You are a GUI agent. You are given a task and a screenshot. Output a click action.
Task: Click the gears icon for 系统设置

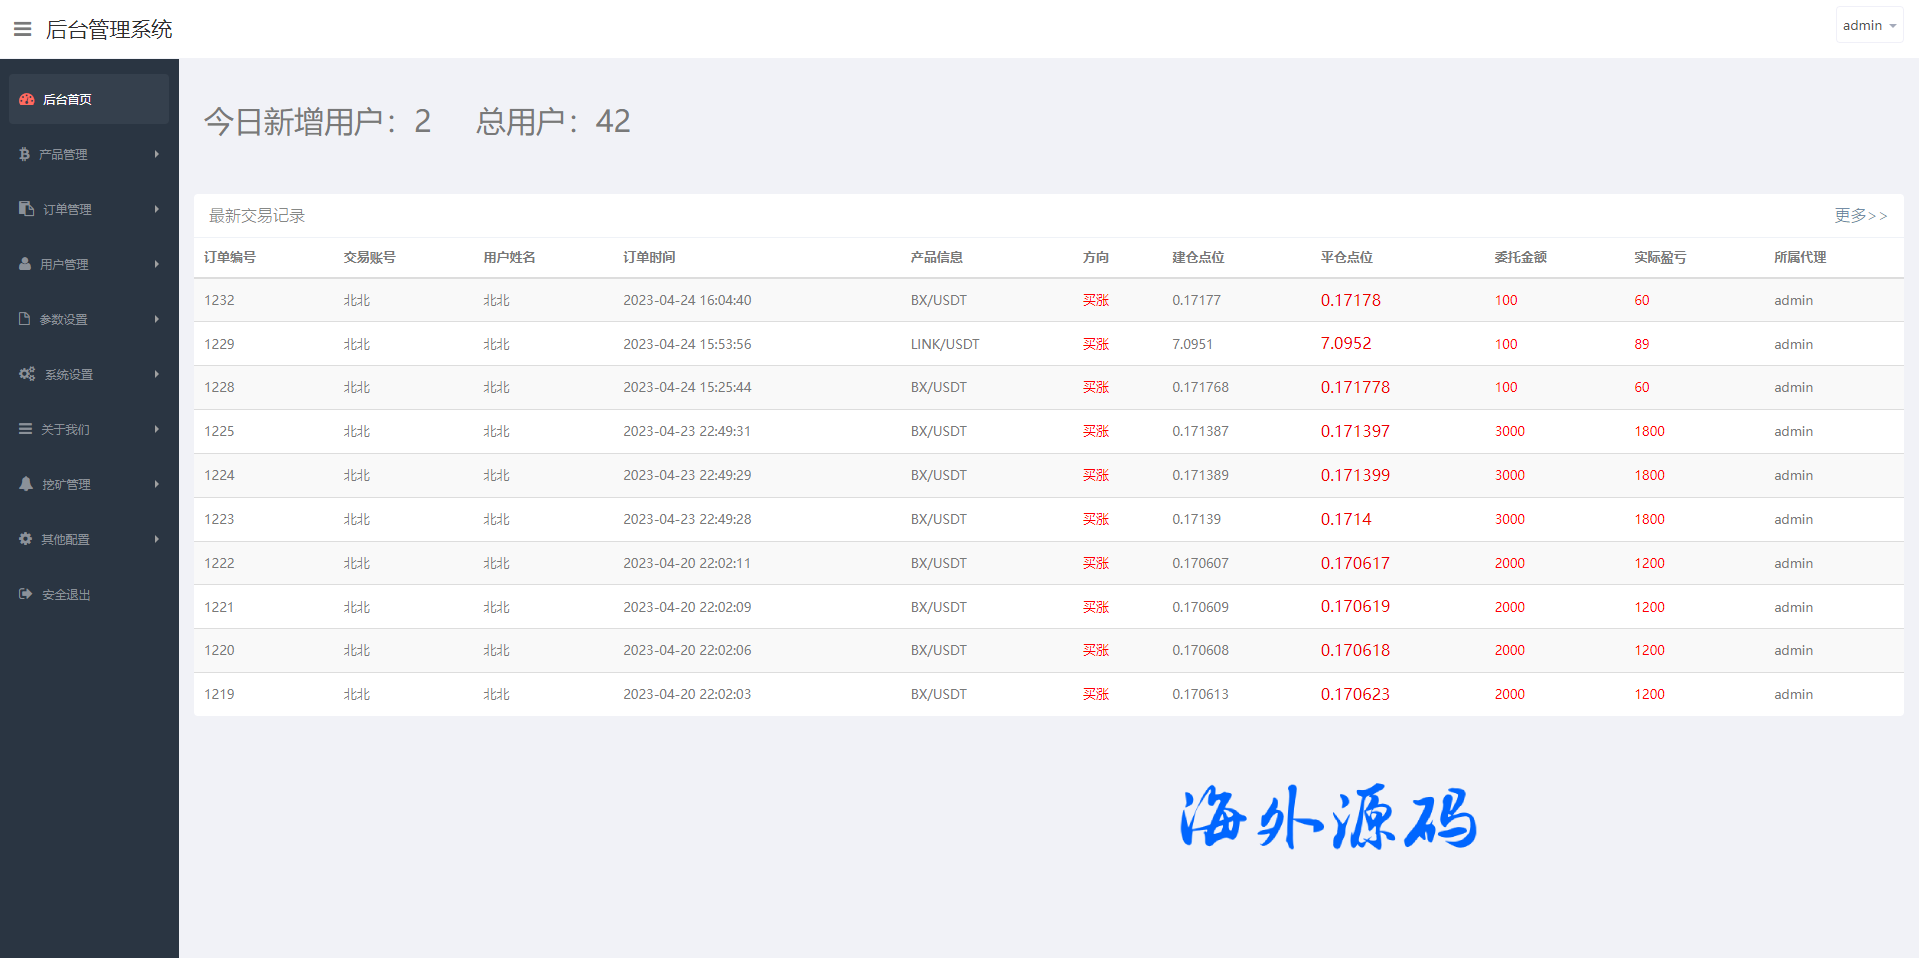(x=27, y=374)
